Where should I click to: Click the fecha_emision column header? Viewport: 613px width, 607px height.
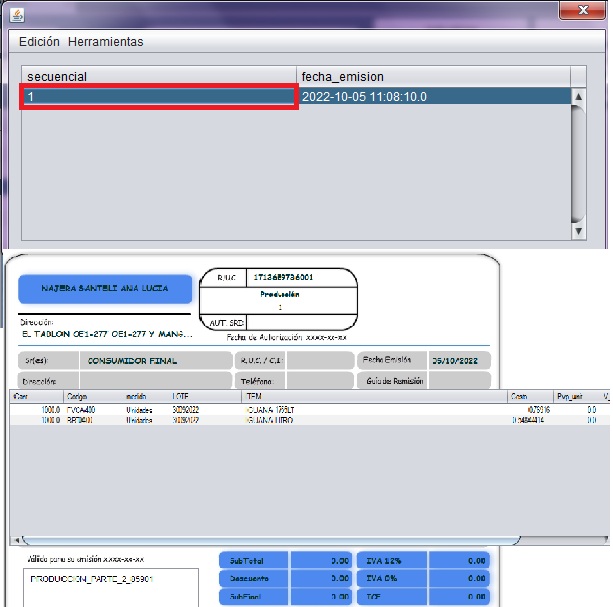click(x=434, y=77)
